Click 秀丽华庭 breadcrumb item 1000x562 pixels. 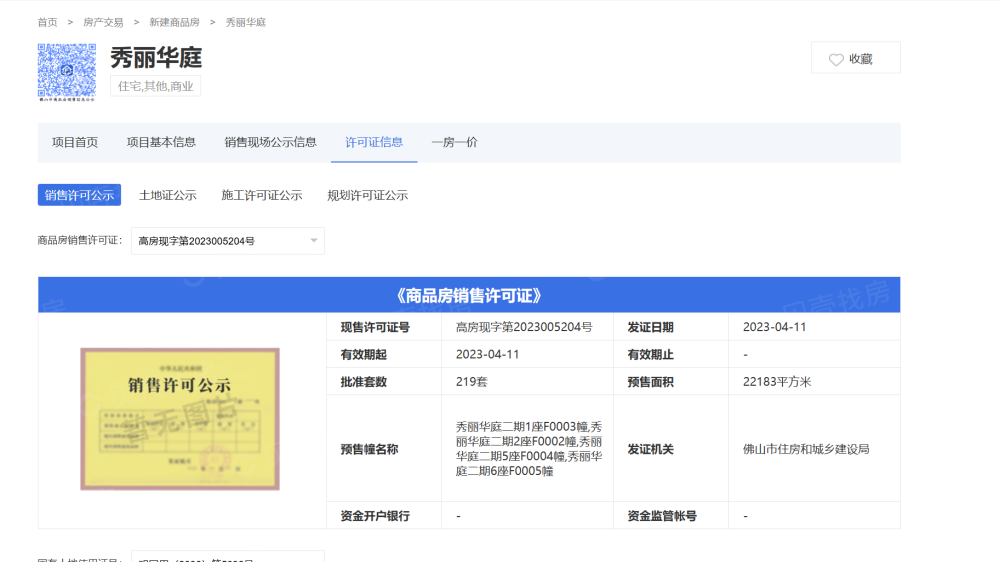pyautogui.click(x=246, y=22)
